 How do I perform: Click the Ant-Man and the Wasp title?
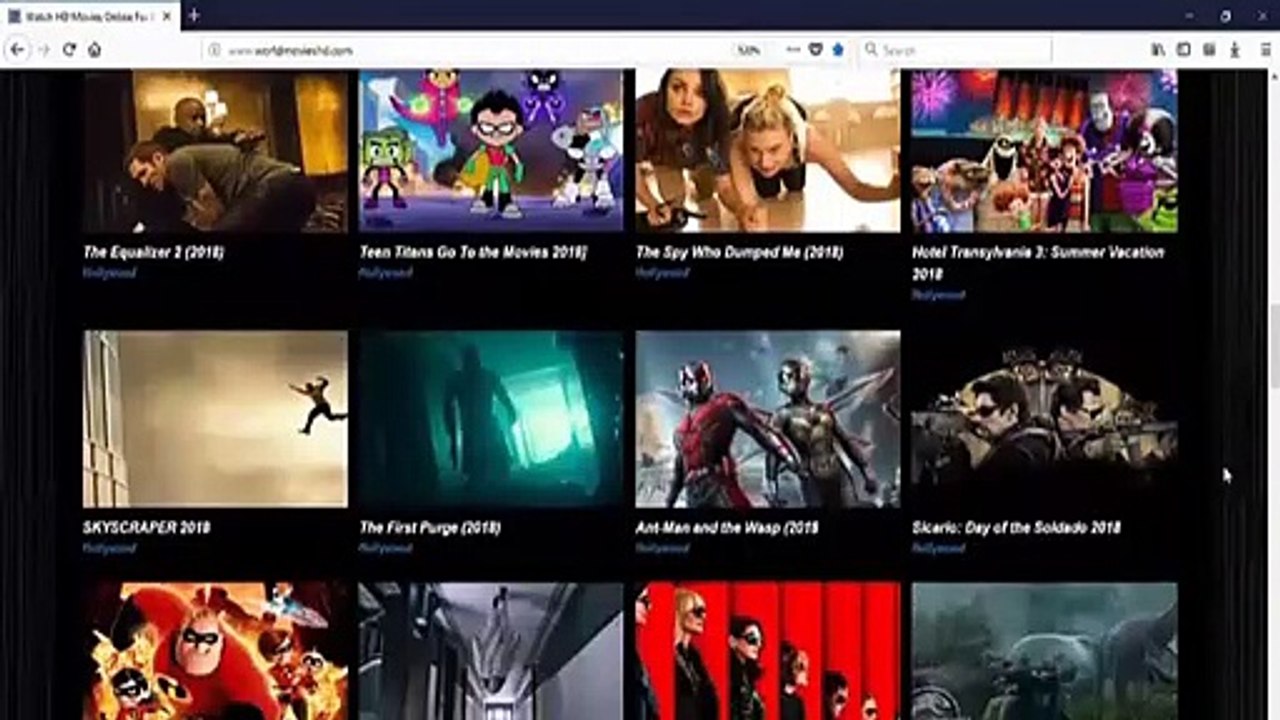coord(727,527)
